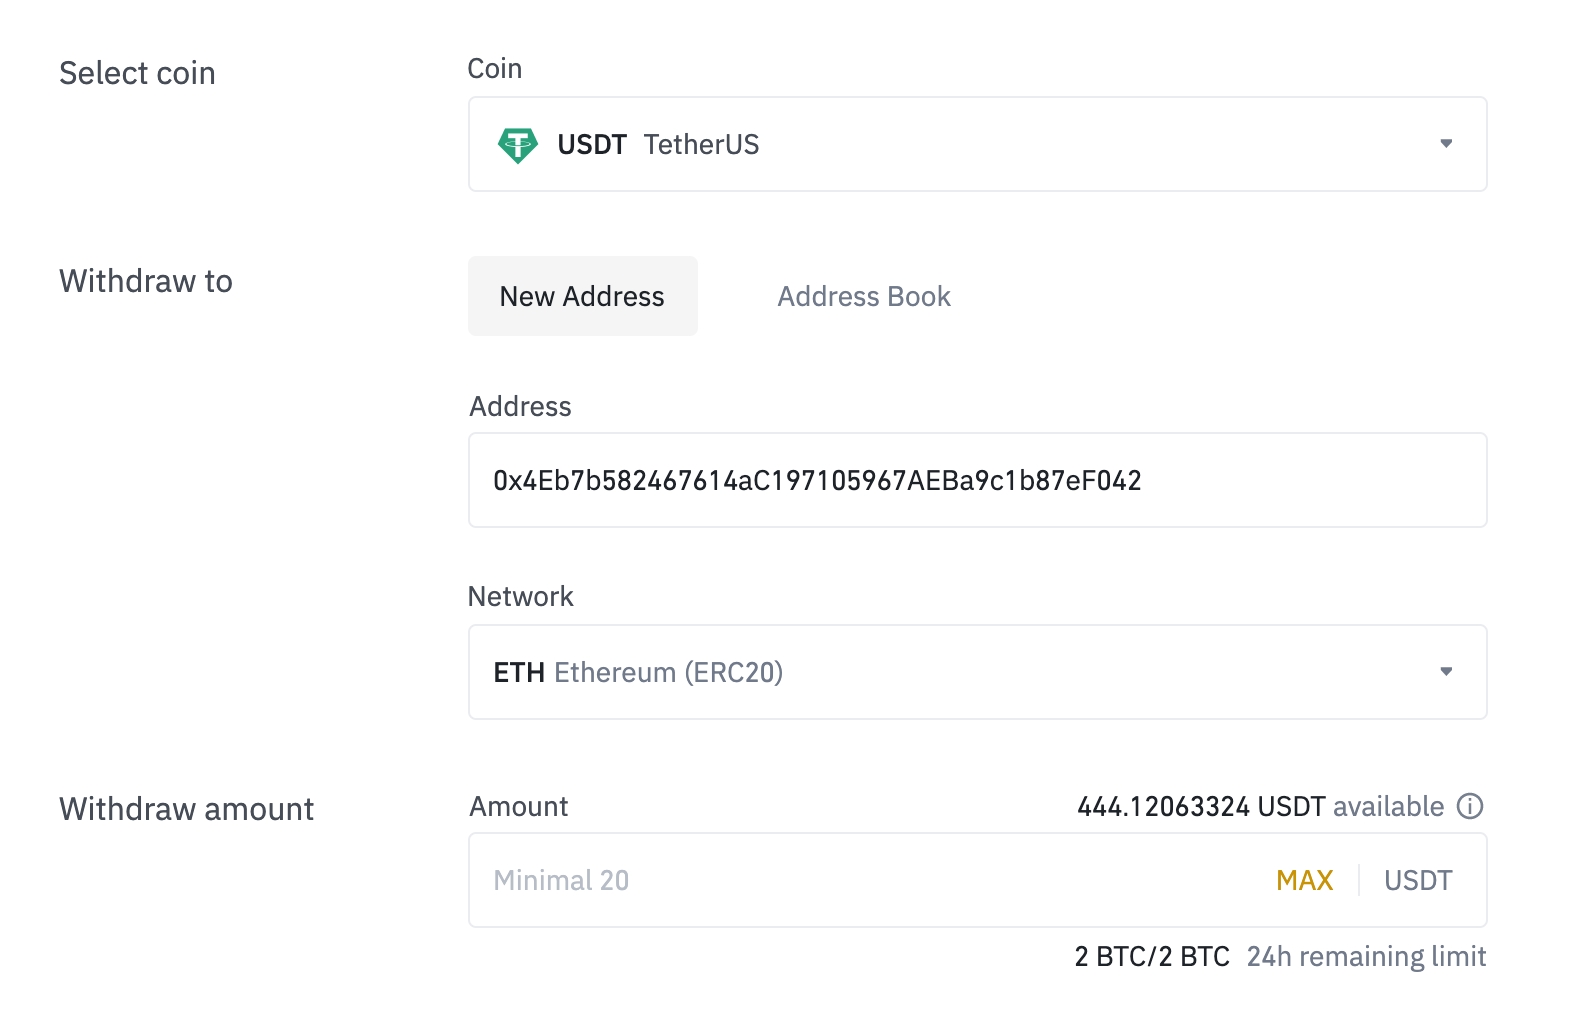The image size is (1586, 1028).
Task: Click the 2 BTC/2 BTC limit value
Action: pyautogui.click(x=1152, y=957)
